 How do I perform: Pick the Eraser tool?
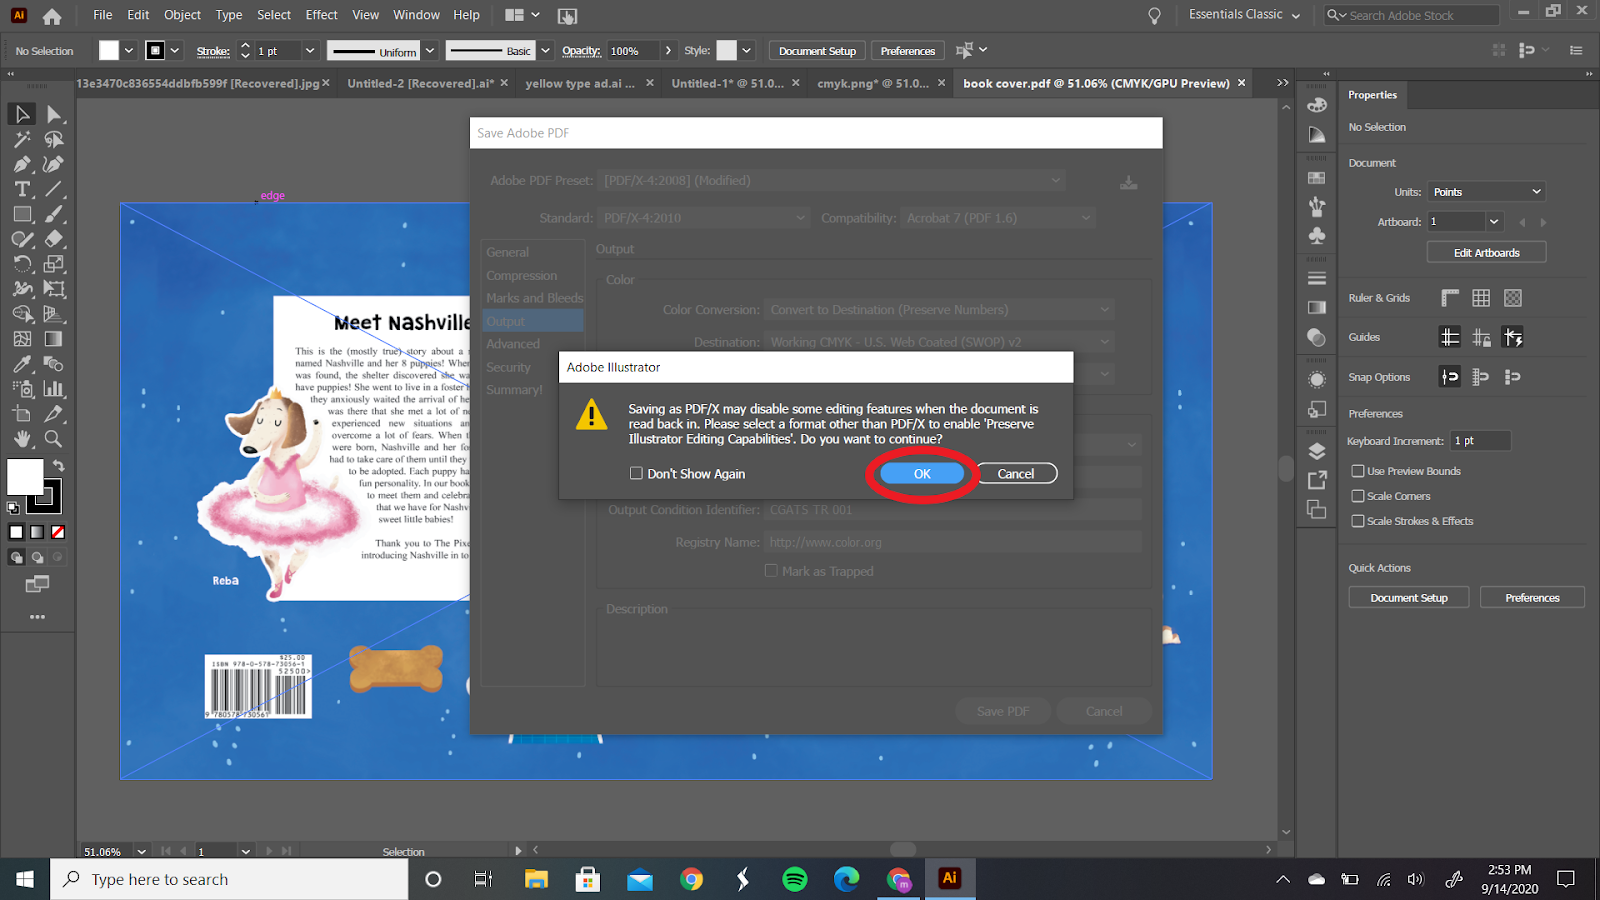point(54,239)
